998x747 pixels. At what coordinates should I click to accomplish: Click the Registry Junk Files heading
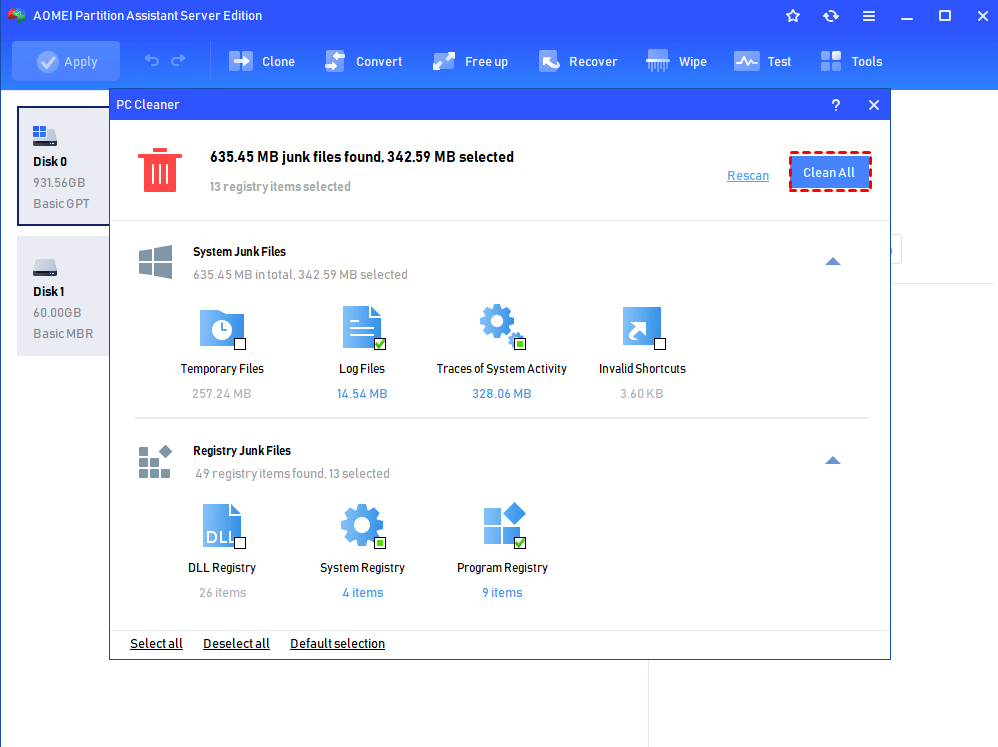tap(242, 451)
